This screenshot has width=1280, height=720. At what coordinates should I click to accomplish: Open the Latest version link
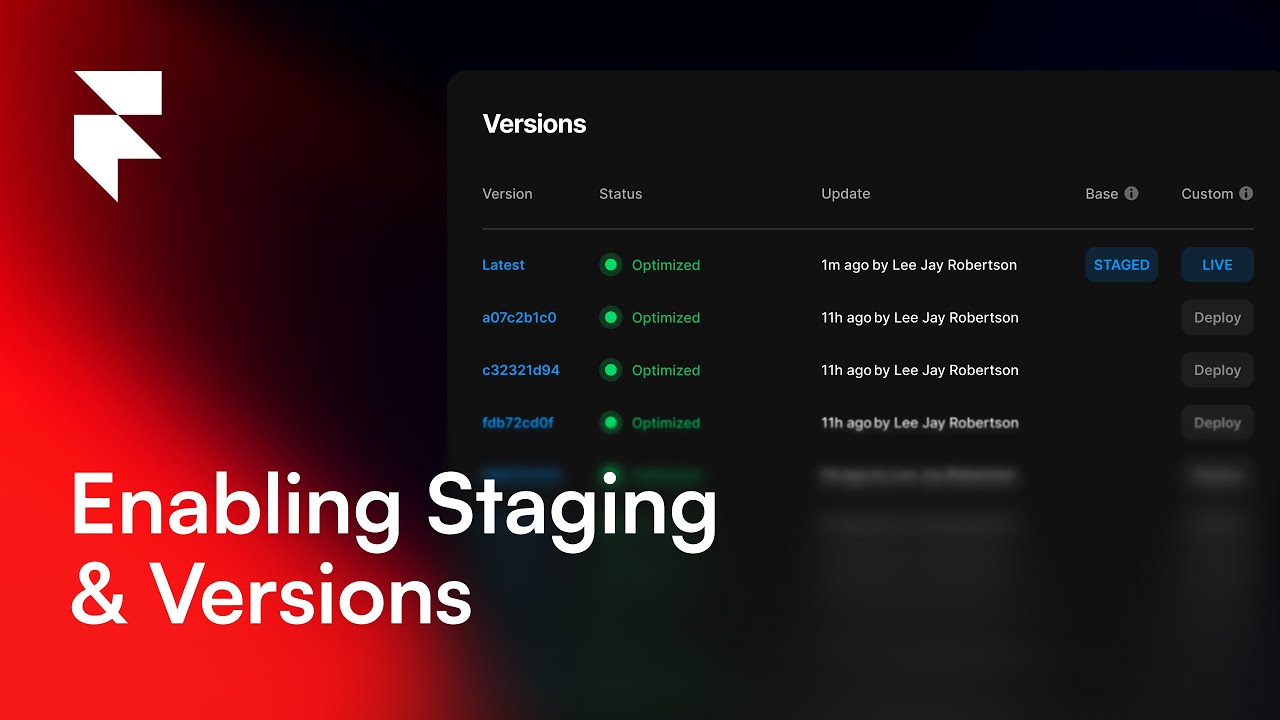pos(503,265)
